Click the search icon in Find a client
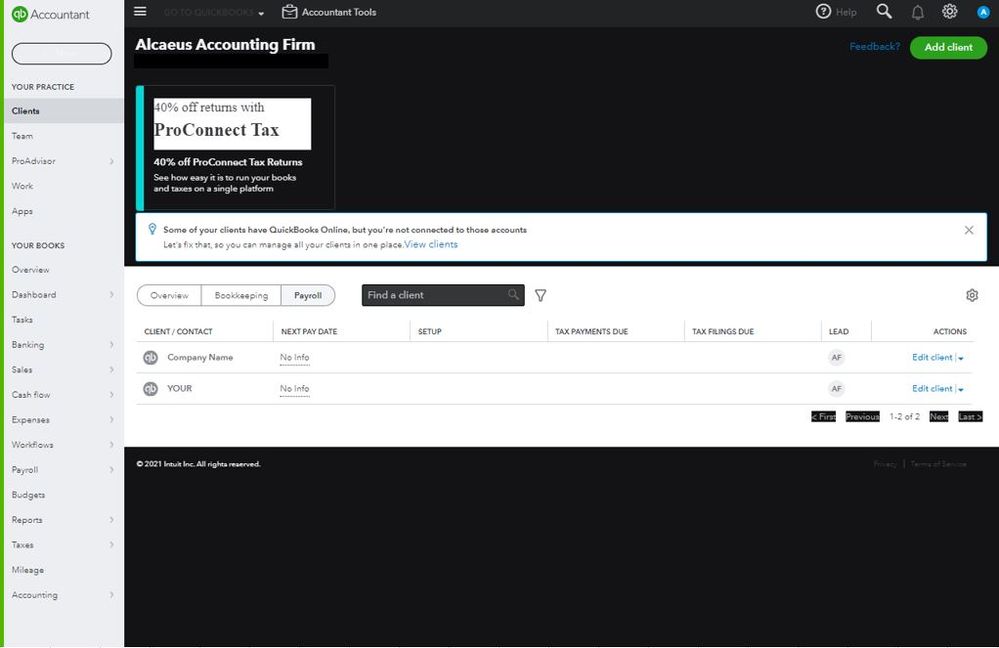This screenshot has height=648, width=999. point(513,295)
